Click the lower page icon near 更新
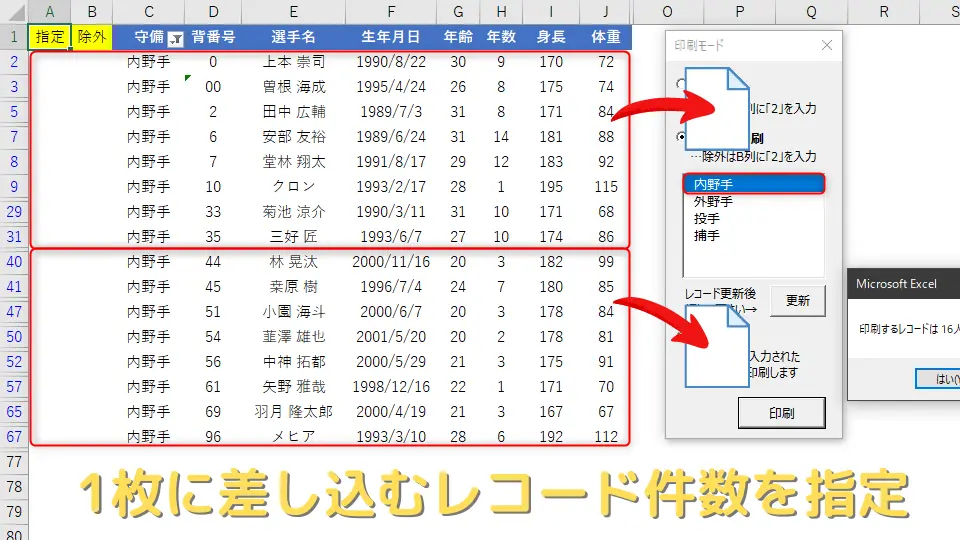The width and height of the screenshot is (960, 540). [x=716, y=345]
